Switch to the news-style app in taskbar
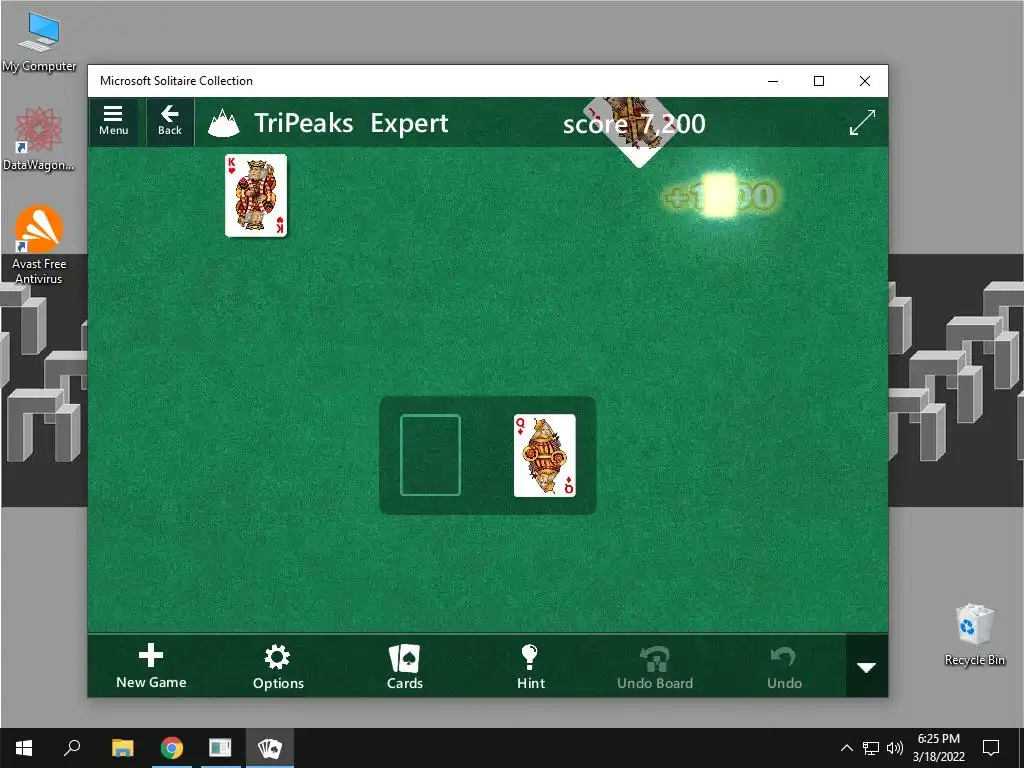Viewport: 1024px width, 768px height. click(220, 748)
